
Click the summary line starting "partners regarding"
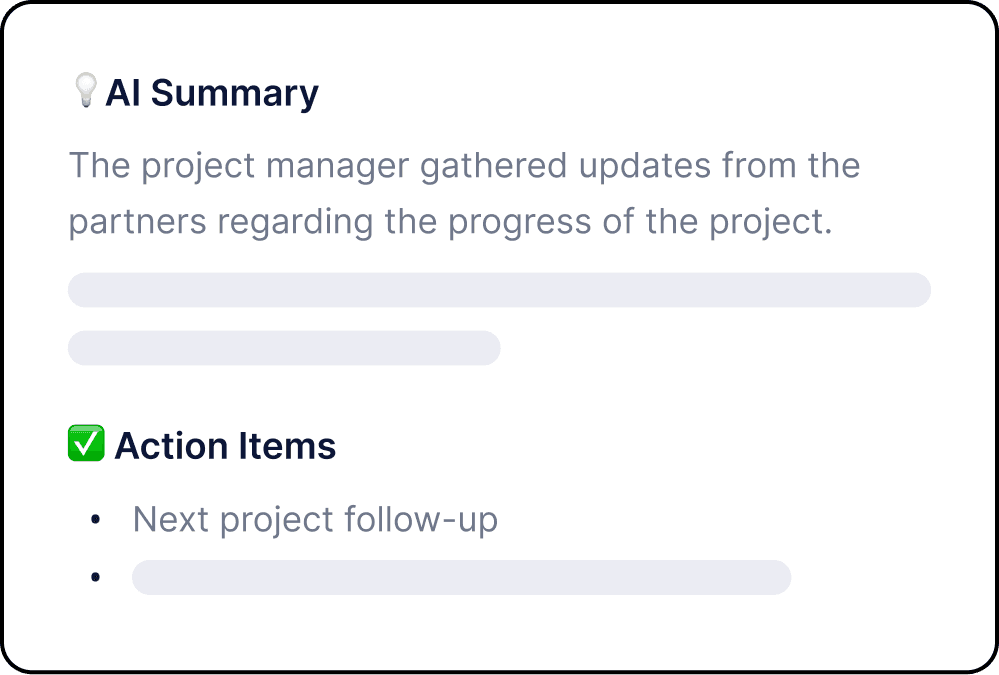450,223
